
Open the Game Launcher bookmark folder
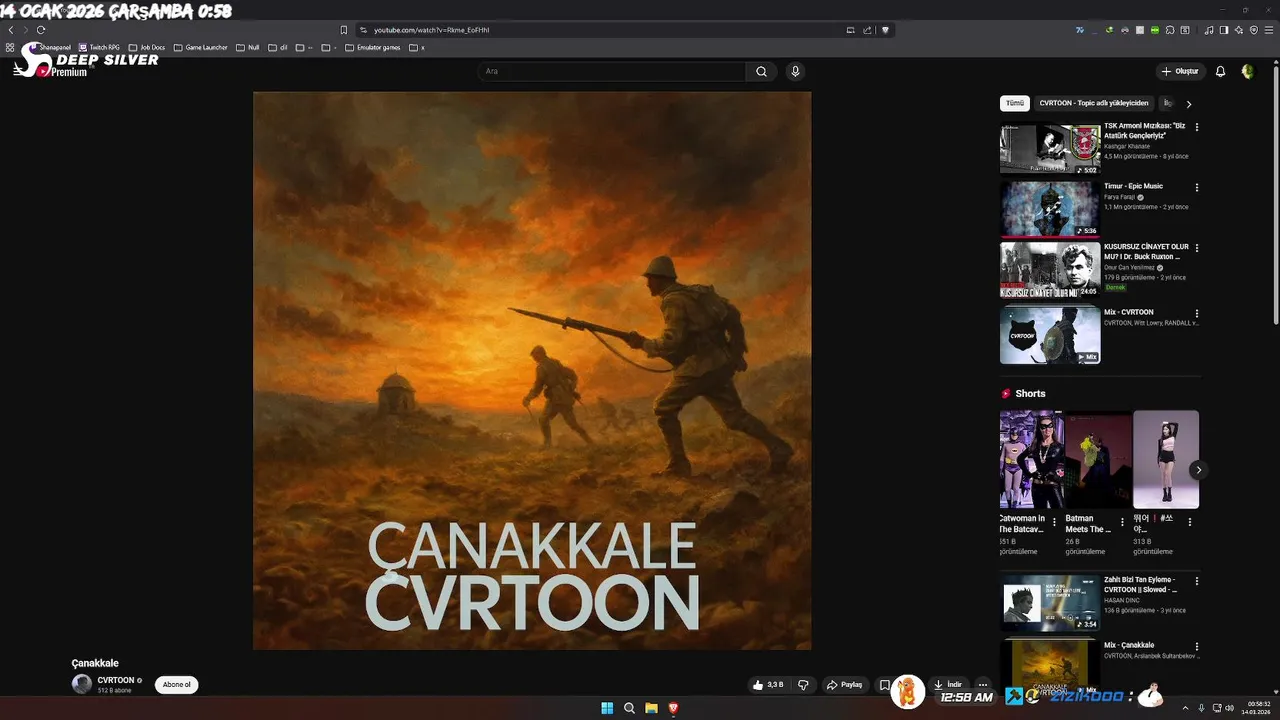[200, 47]
